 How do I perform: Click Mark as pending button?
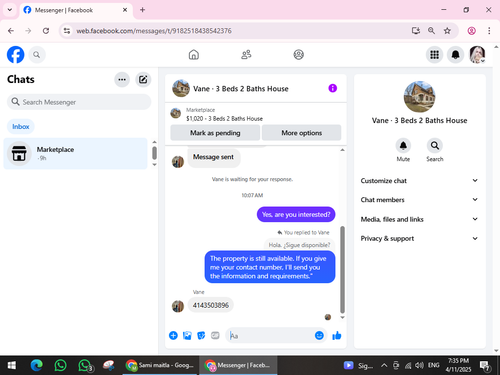pos(215,133)
